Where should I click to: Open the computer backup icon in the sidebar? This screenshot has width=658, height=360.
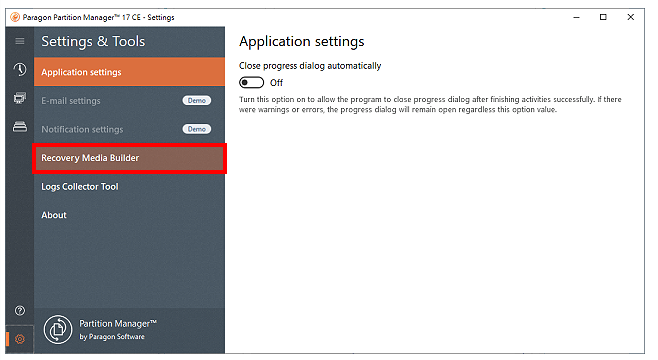[x=20, y=98]
